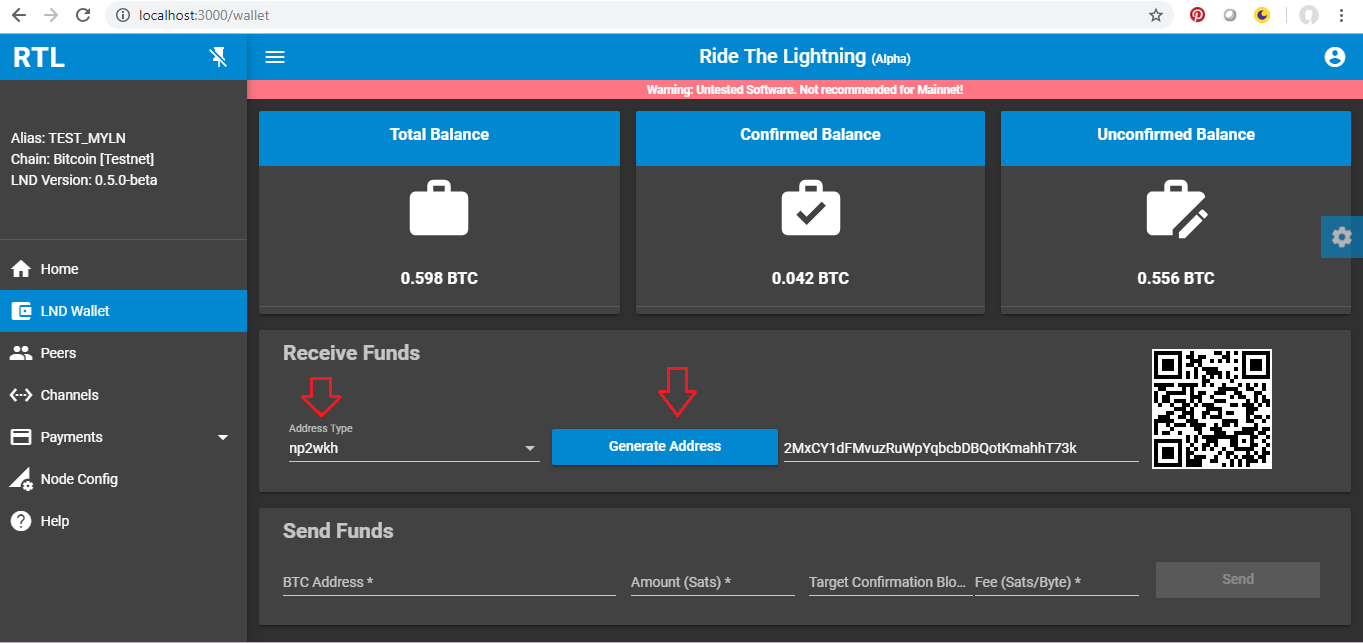Viewport: 1363px width, 643px height.
Task: Click the untested software warning banner
Action: 805,90
